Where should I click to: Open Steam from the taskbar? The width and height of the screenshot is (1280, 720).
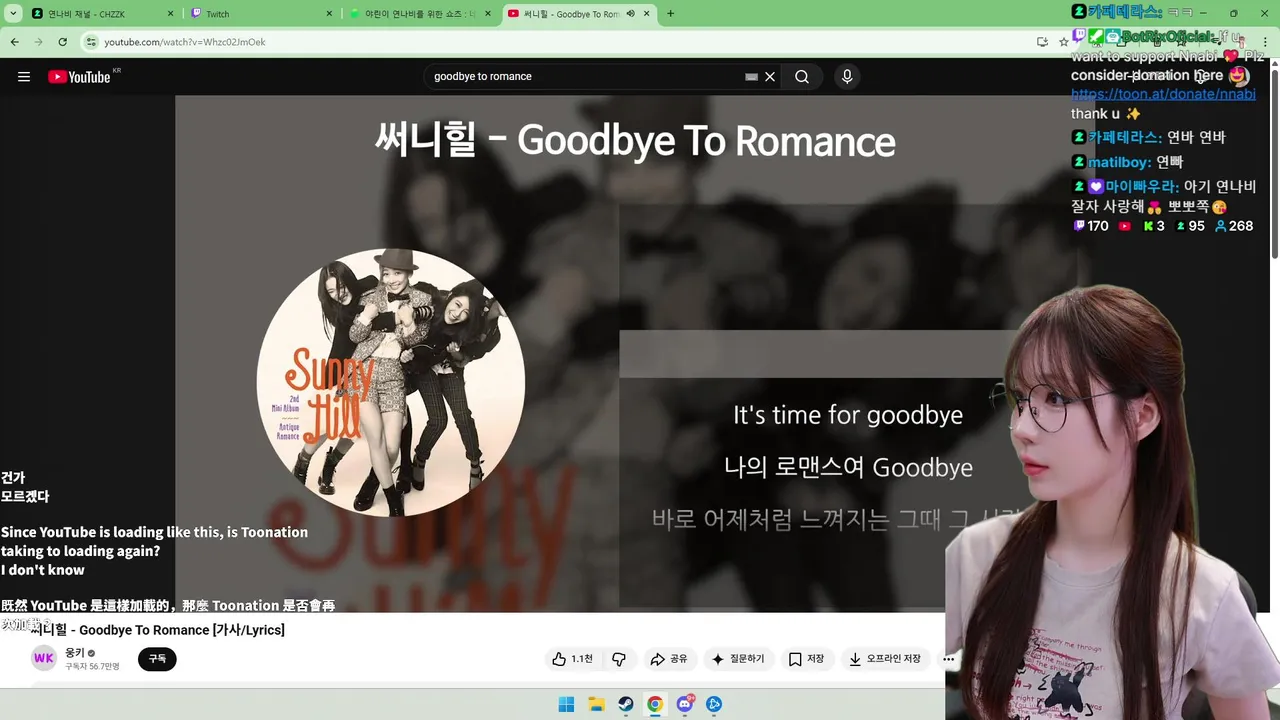tap(625, 704)
